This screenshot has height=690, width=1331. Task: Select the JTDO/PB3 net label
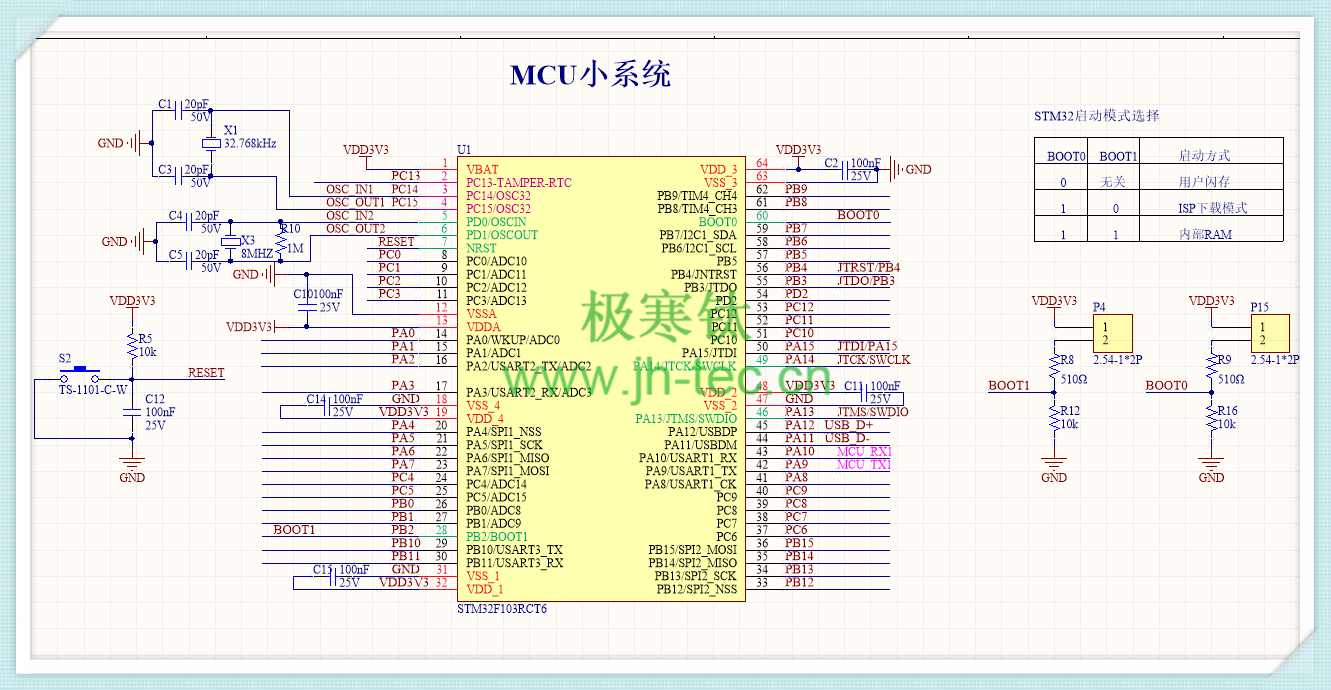865,280
